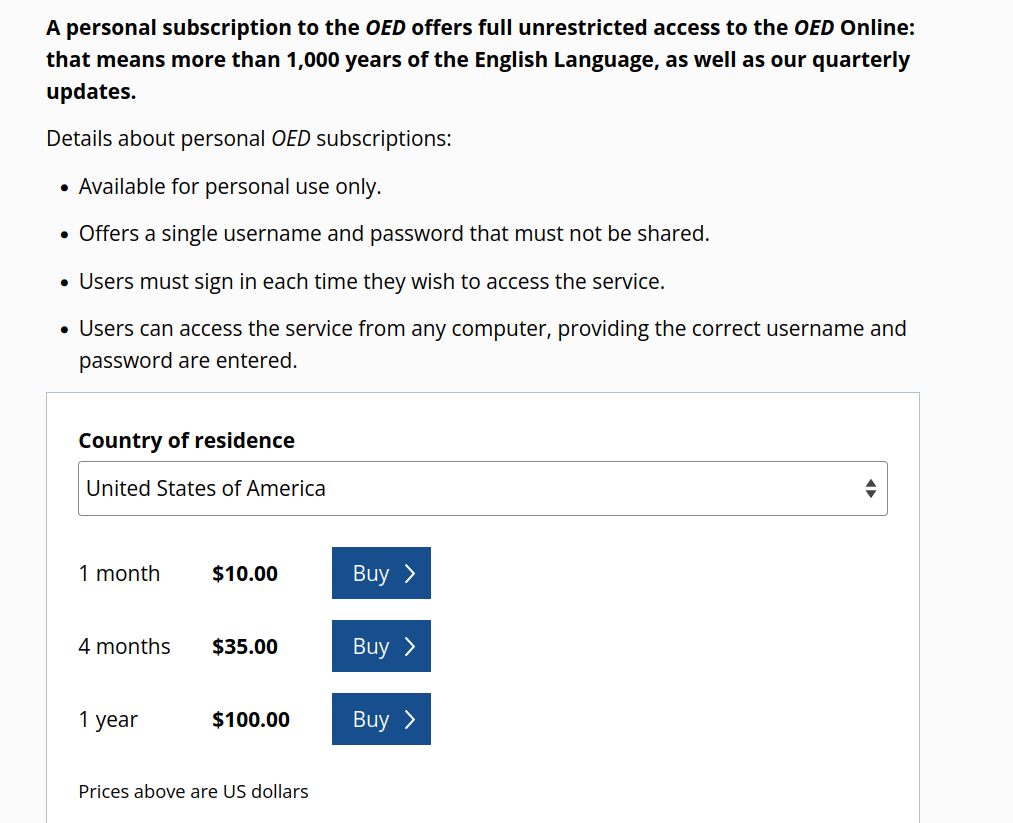Select the selected United States of America value
The height and width of the screenshot is (823, 1013).
tap(206, 489)
